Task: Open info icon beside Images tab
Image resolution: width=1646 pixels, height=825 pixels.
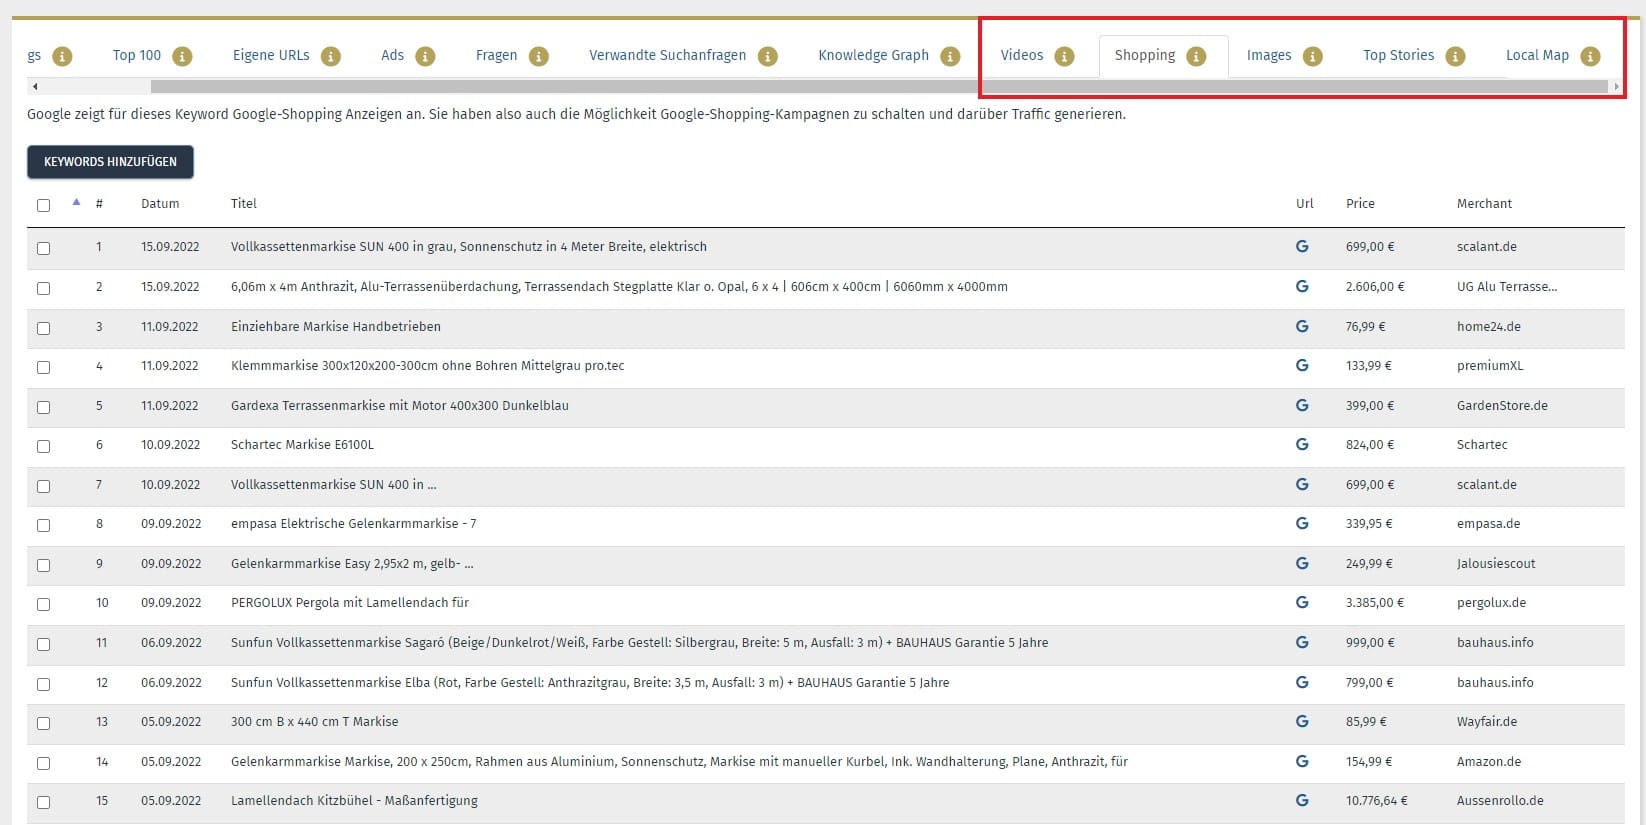Action: click(x=1313, y=56)
